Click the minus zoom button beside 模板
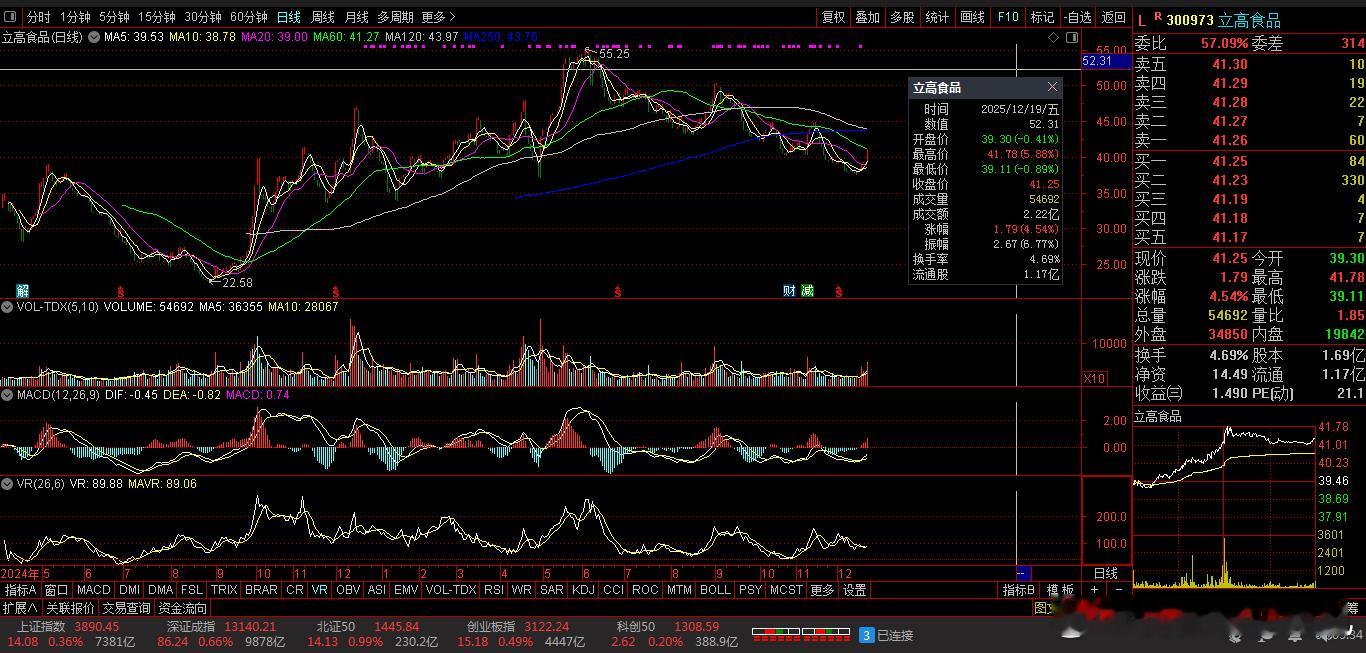 [1118, 590]
